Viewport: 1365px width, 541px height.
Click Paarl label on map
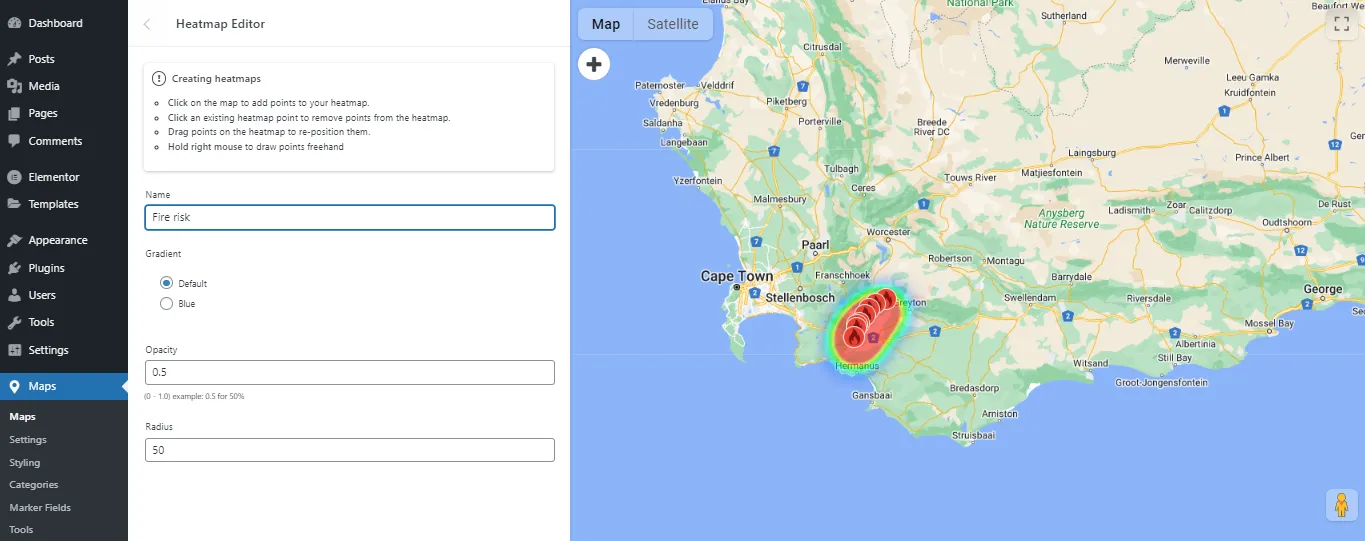click(x=815, y=245)
